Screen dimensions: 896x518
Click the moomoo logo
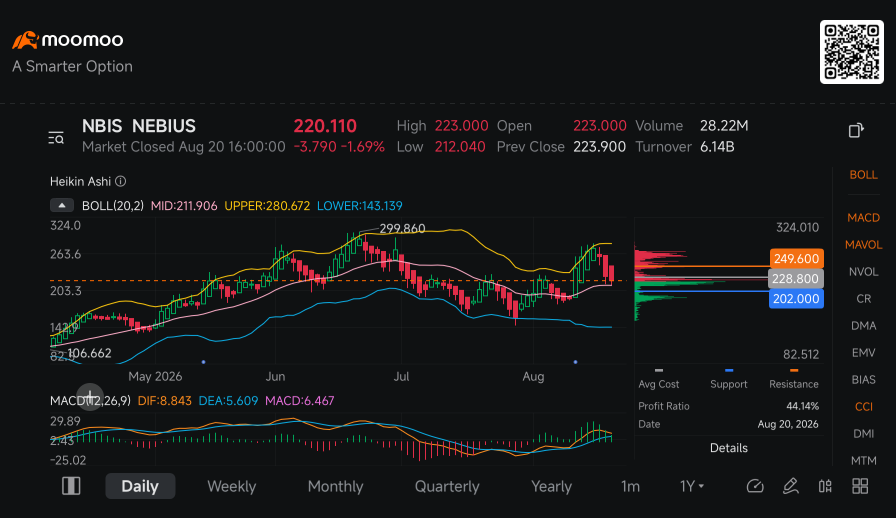(x=68, y=40)
